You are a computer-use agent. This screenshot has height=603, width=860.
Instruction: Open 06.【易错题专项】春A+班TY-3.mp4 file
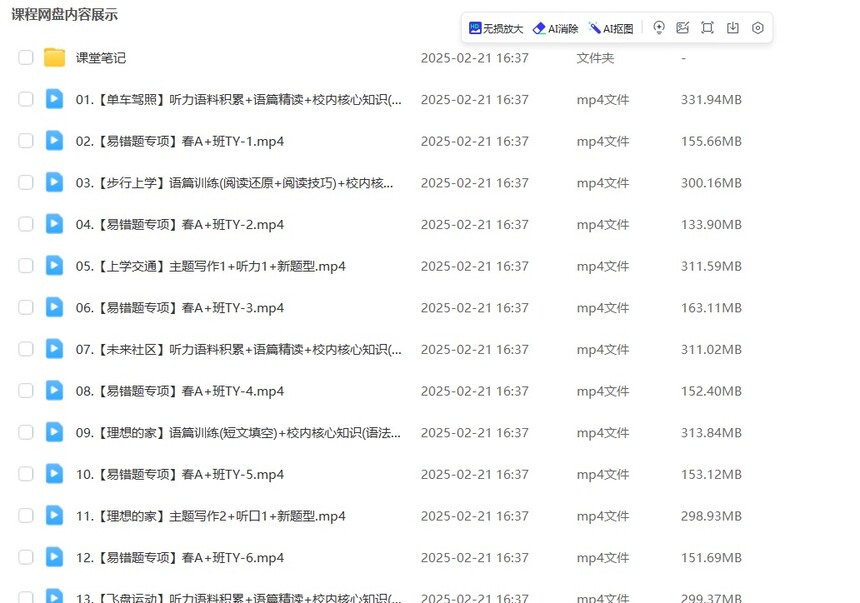[x=180, y=308]
